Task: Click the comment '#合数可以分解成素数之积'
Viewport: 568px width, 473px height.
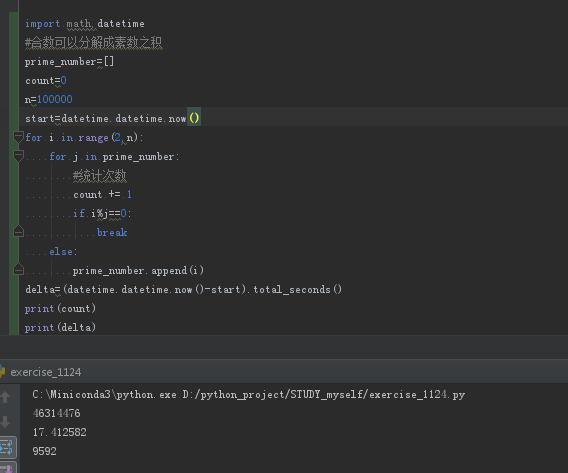Action: [93, 43]
